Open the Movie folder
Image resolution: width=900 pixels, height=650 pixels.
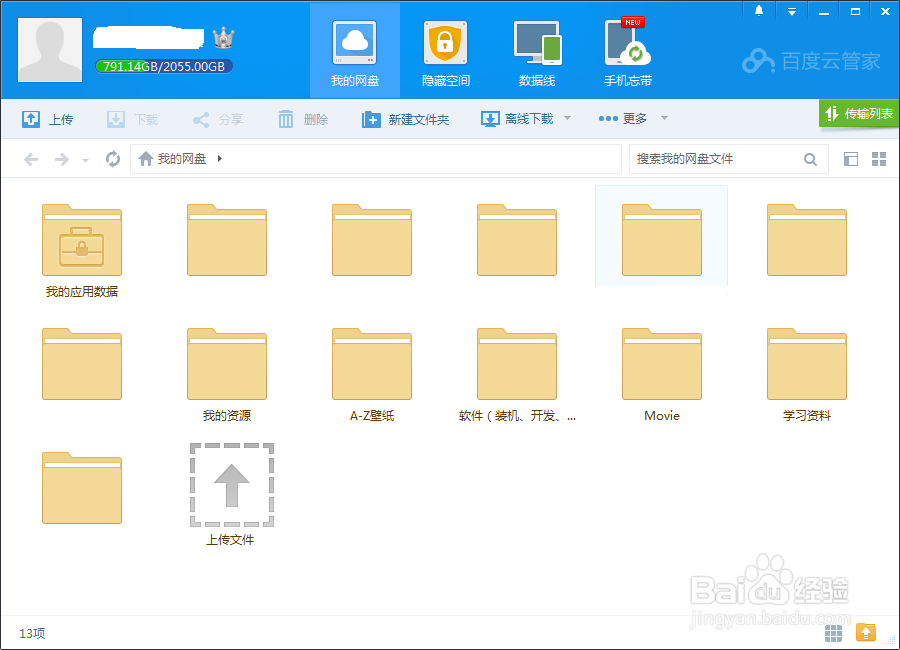coord(661,363)
